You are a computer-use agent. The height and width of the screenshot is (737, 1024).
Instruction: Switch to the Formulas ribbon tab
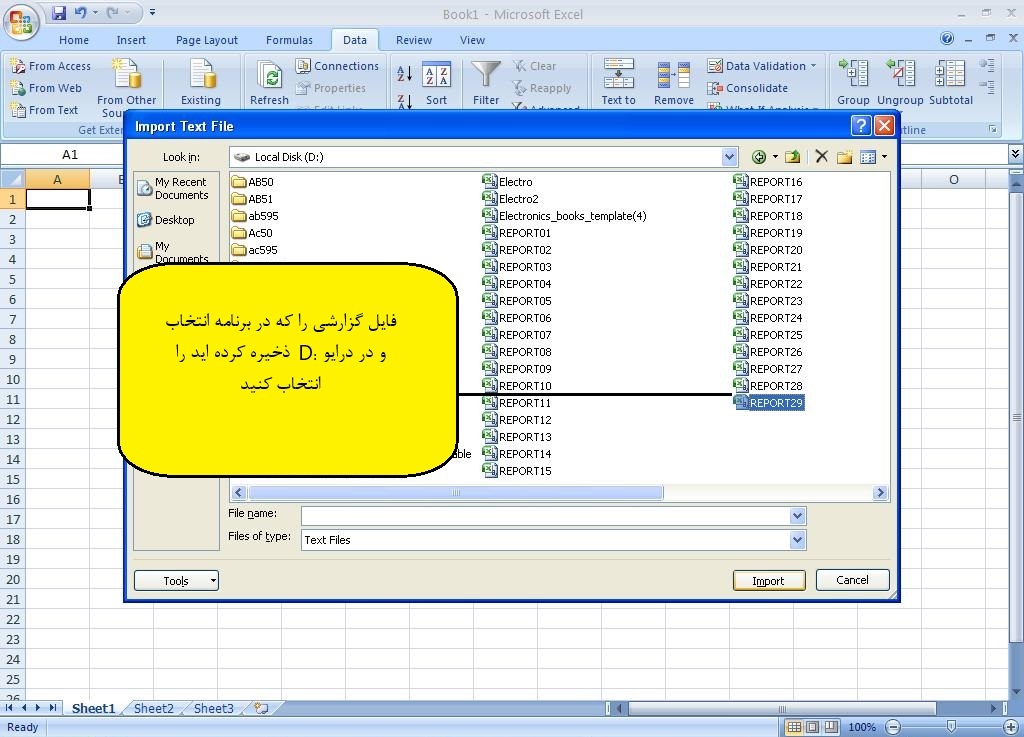click(x=289, y=40)
